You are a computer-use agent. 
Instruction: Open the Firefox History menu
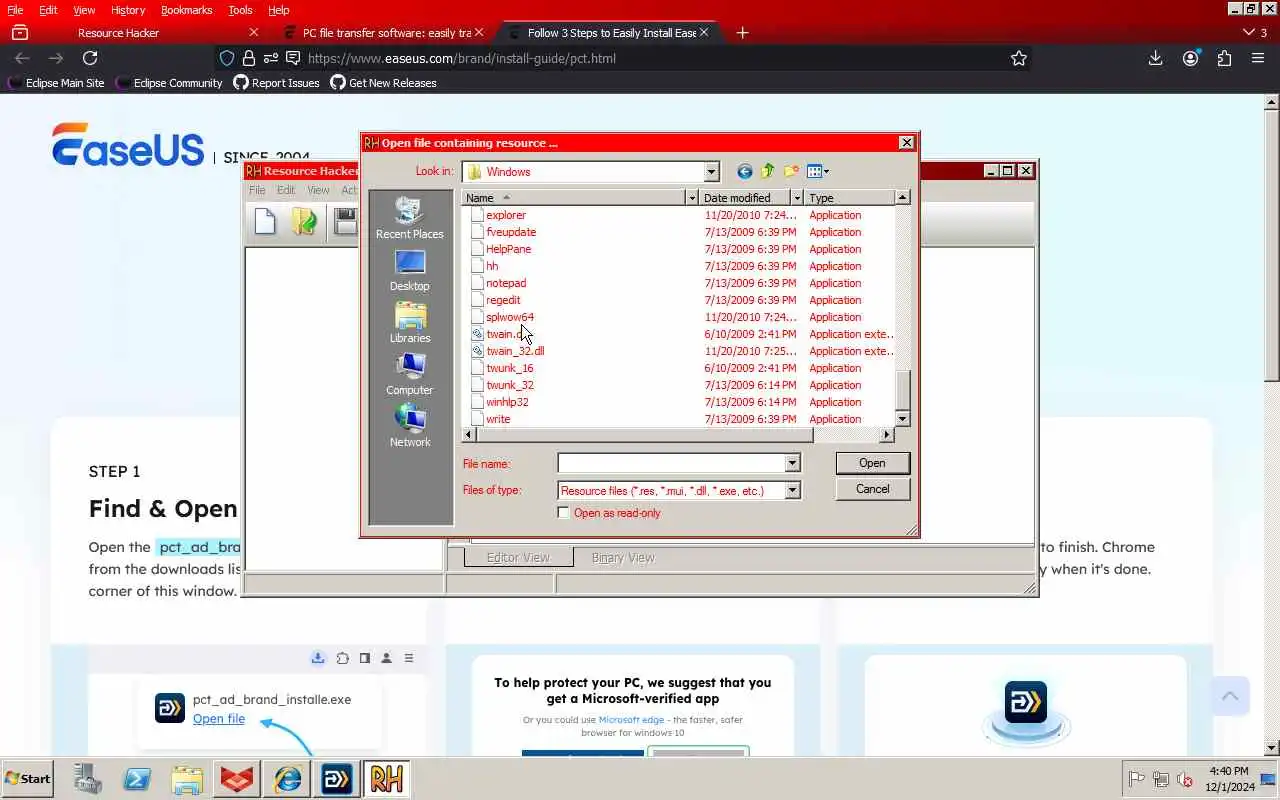(x=128, y=10)
